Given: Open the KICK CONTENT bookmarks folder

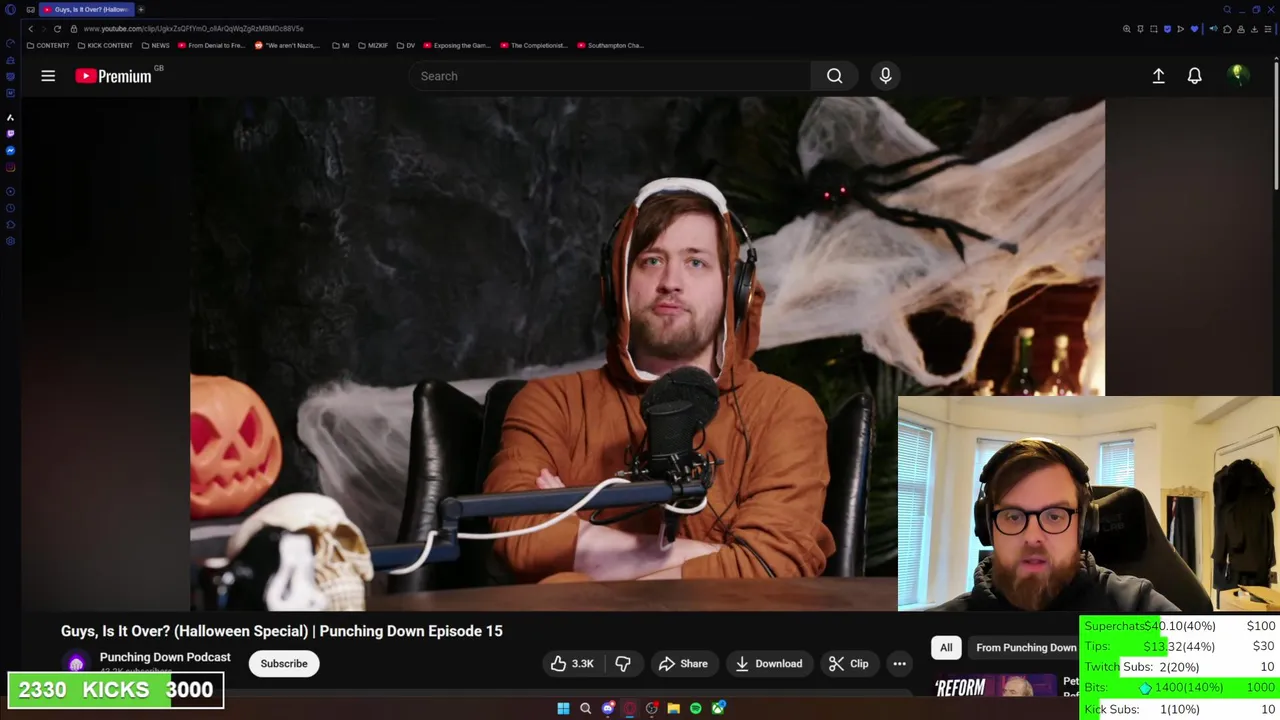Looking at the screenshot, I should click(105, 45).
